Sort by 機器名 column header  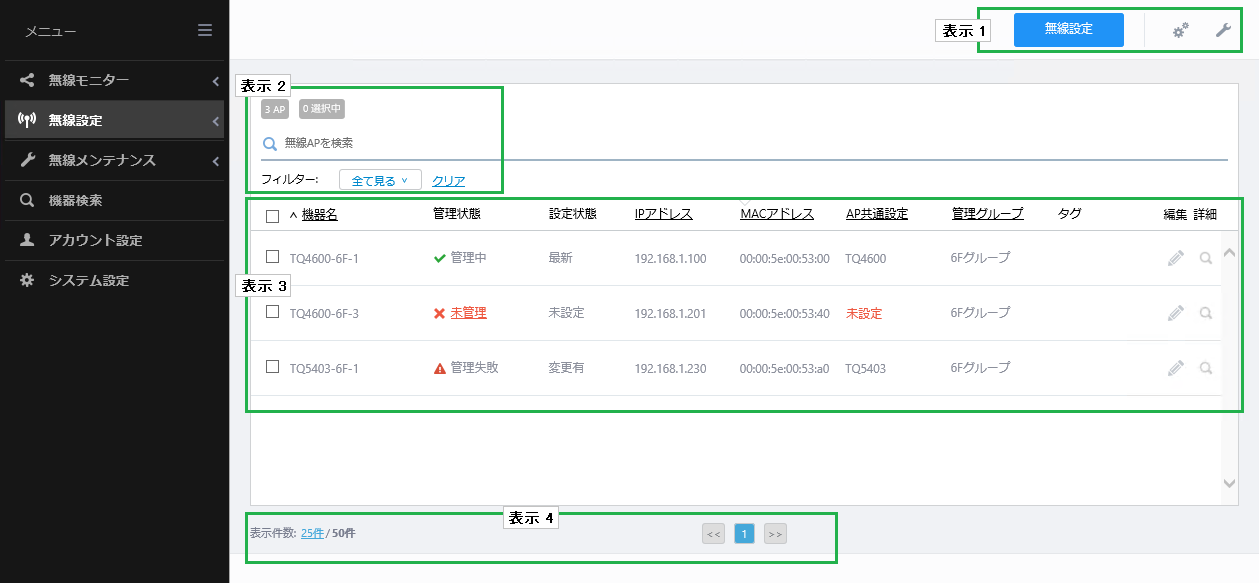coord(320,214)
